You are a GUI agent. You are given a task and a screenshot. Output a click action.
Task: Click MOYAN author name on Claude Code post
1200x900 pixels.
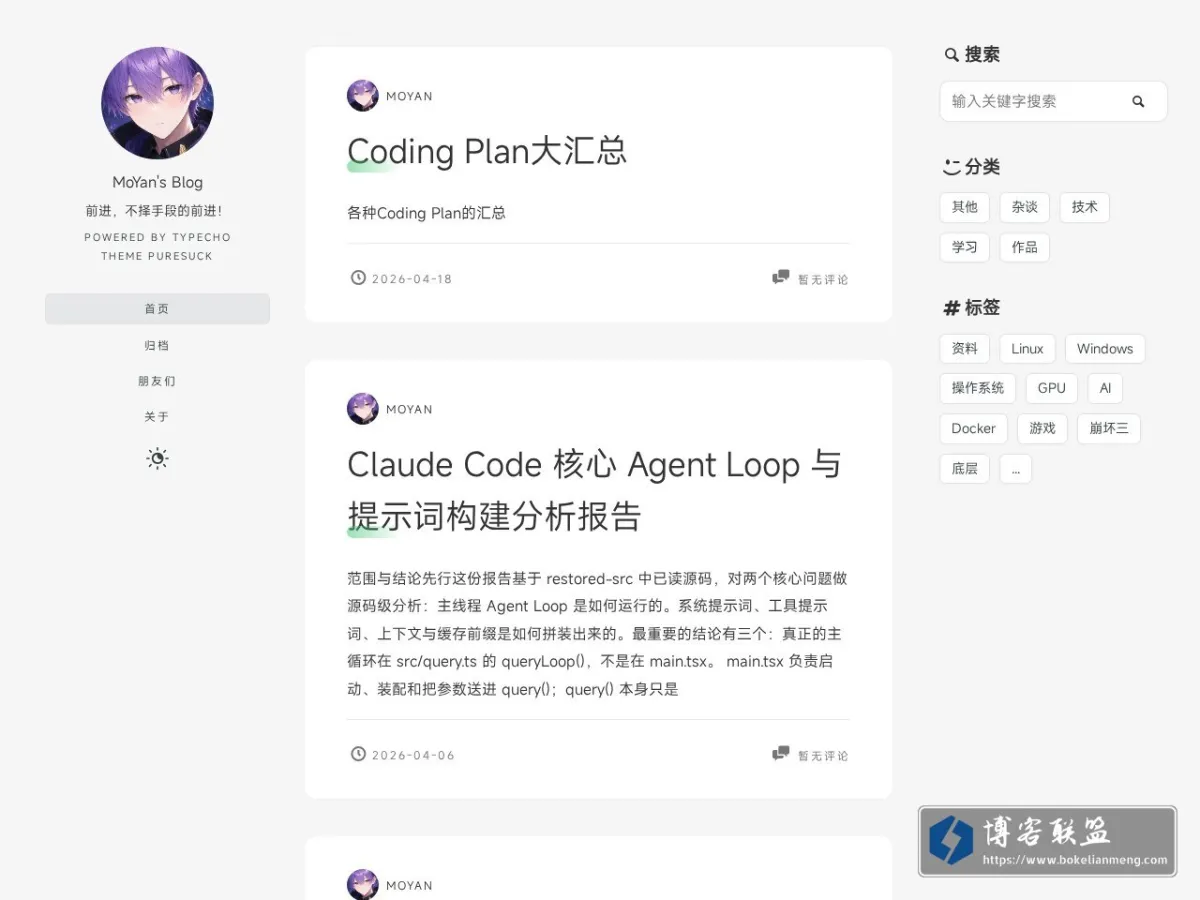(x=410, y=410)
